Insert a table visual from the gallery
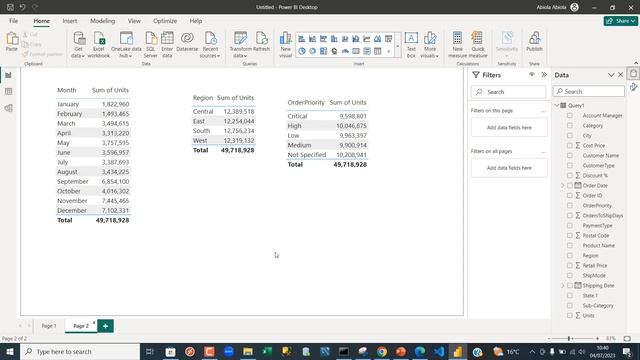Screen dimensions: 640x360 coord(378,51)
